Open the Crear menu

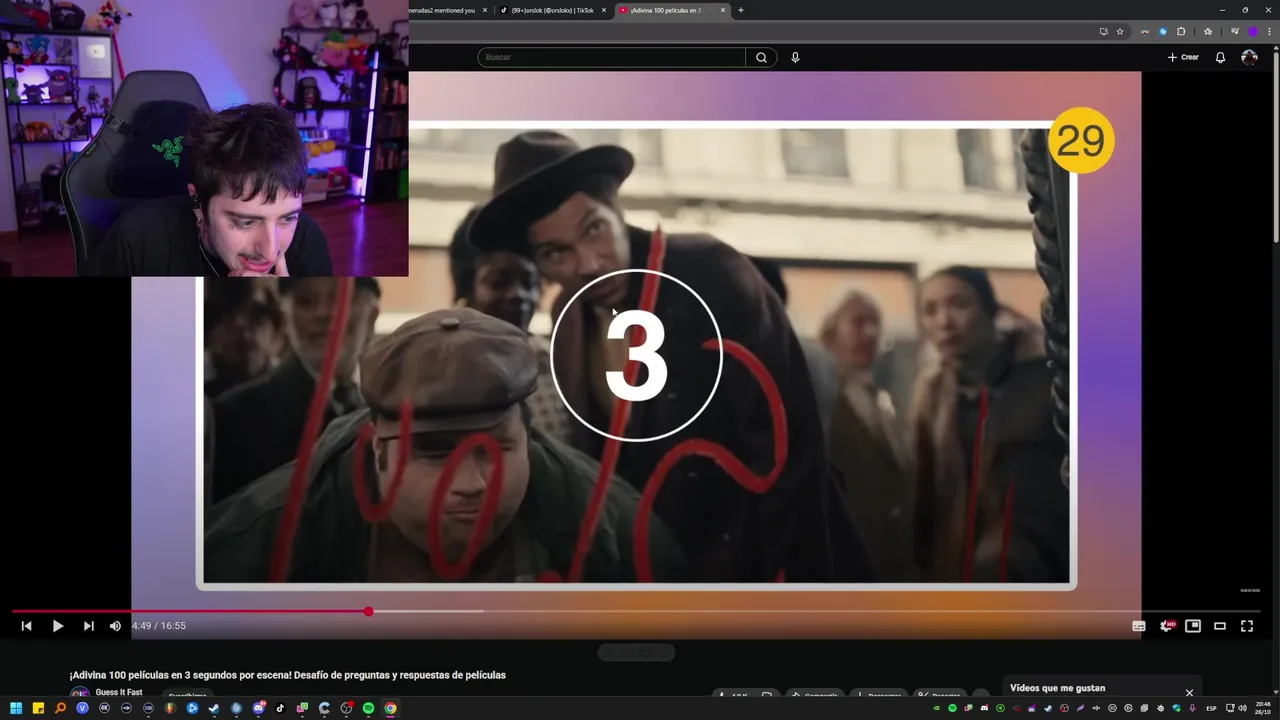(1183, 57)
